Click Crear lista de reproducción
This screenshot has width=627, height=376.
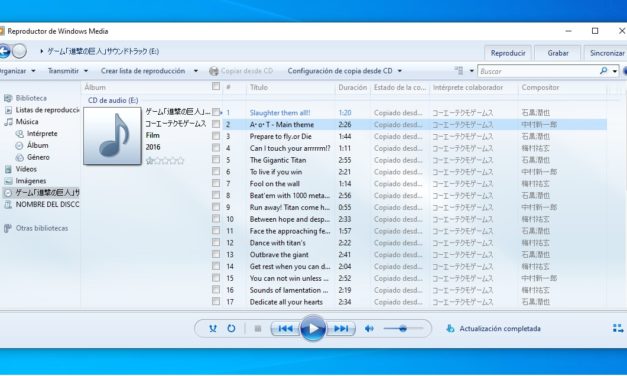(143, 71)
